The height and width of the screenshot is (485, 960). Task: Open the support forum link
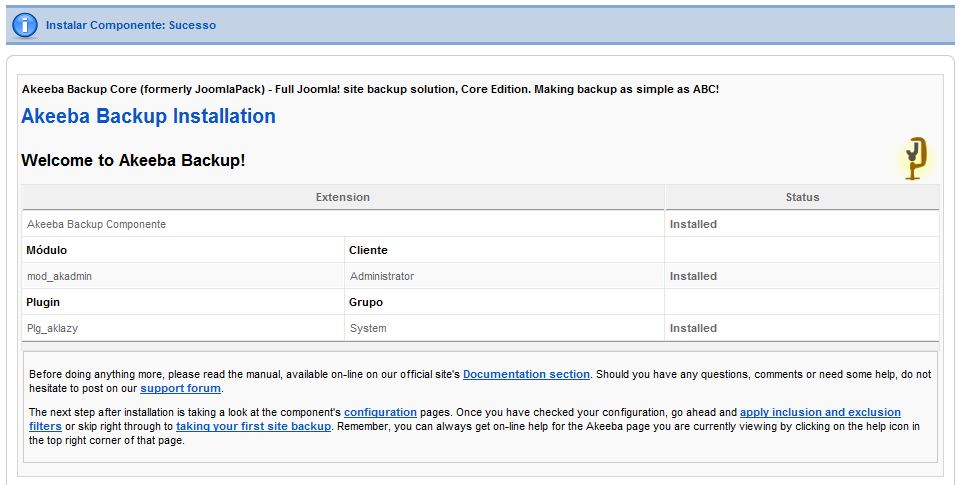coord(180,388)
